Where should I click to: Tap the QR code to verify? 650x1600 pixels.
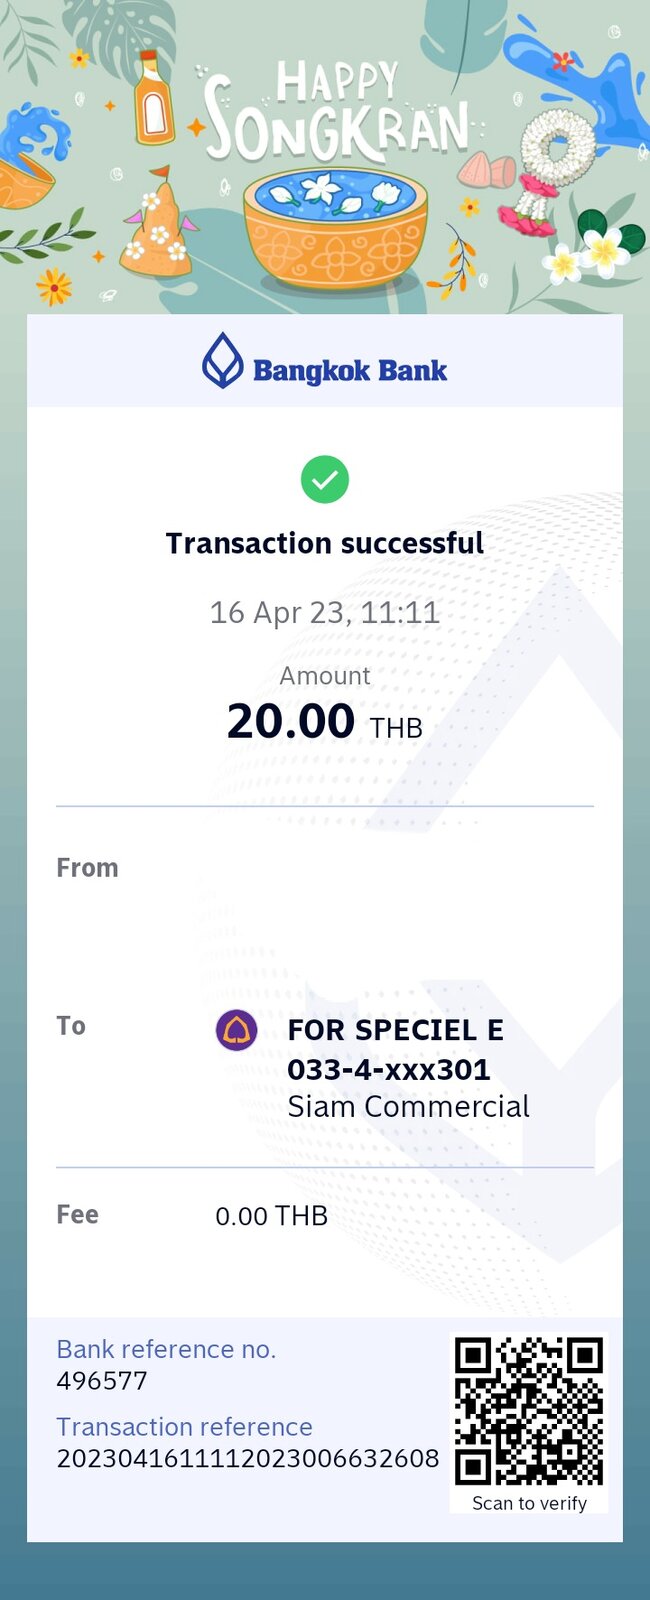tap(529, 1411)
